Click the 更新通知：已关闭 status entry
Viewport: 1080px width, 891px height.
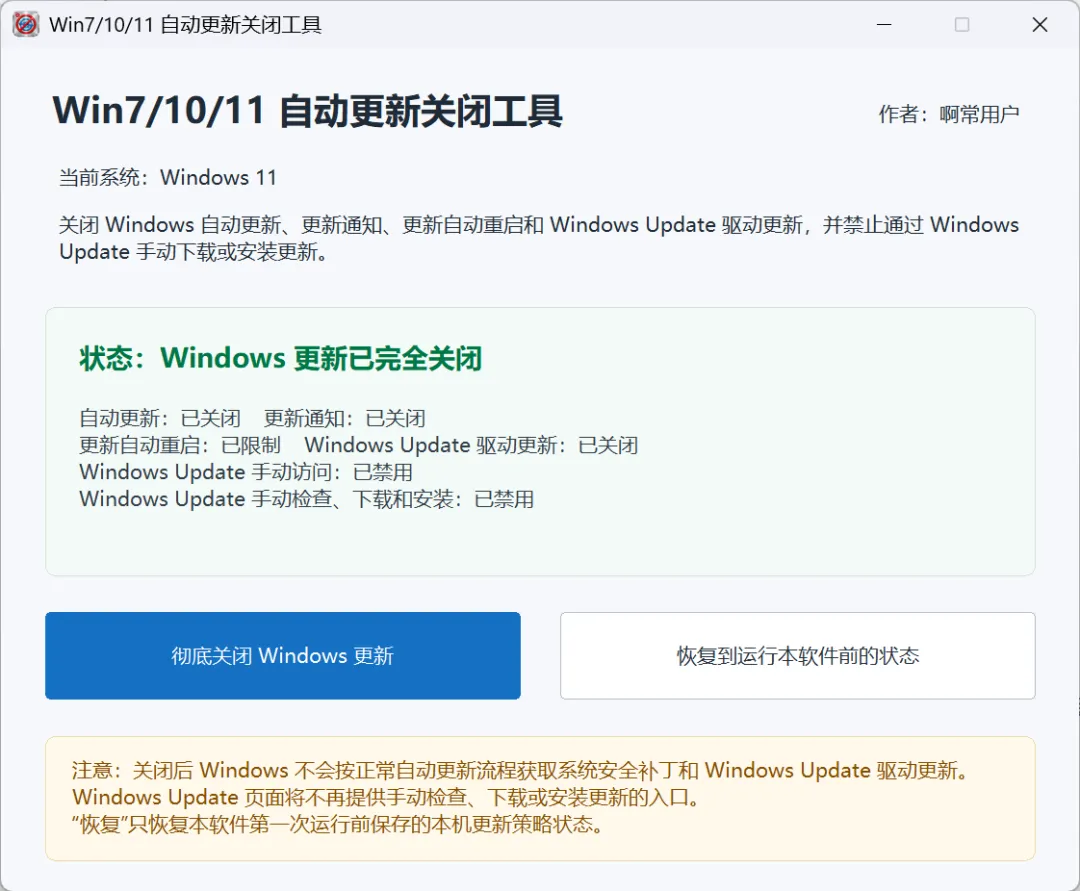click(x=344, y=418)
